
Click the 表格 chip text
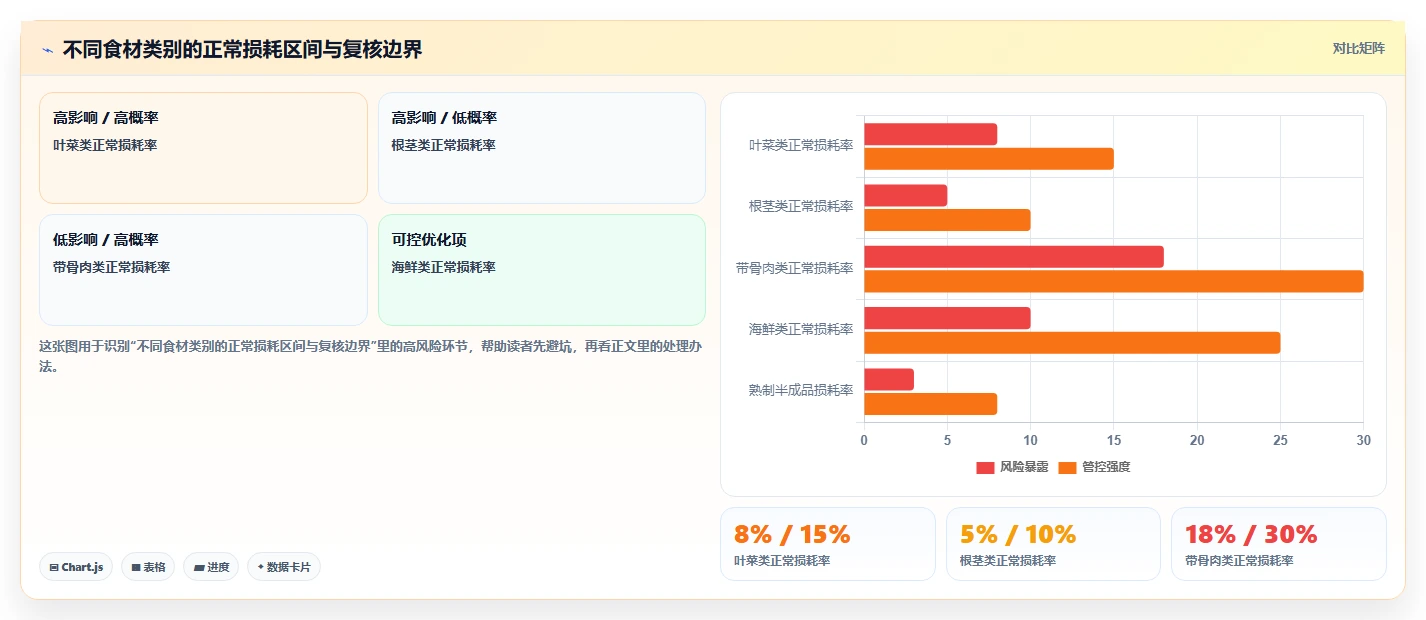(154, 567)
